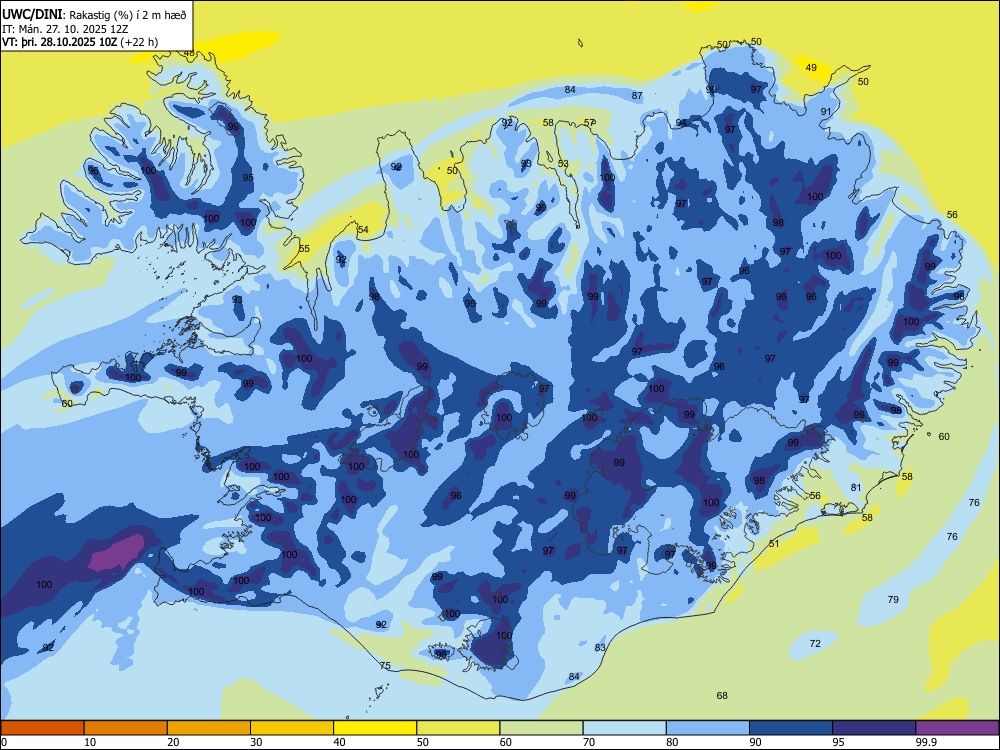The image size is (1000, 750).
Task: Pick the light blue 70–80 legend segment
Action: (624, 728)
